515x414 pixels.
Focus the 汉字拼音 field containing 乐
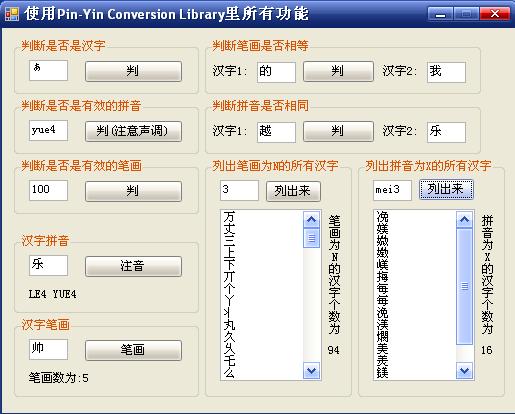(x=48, y=265)
